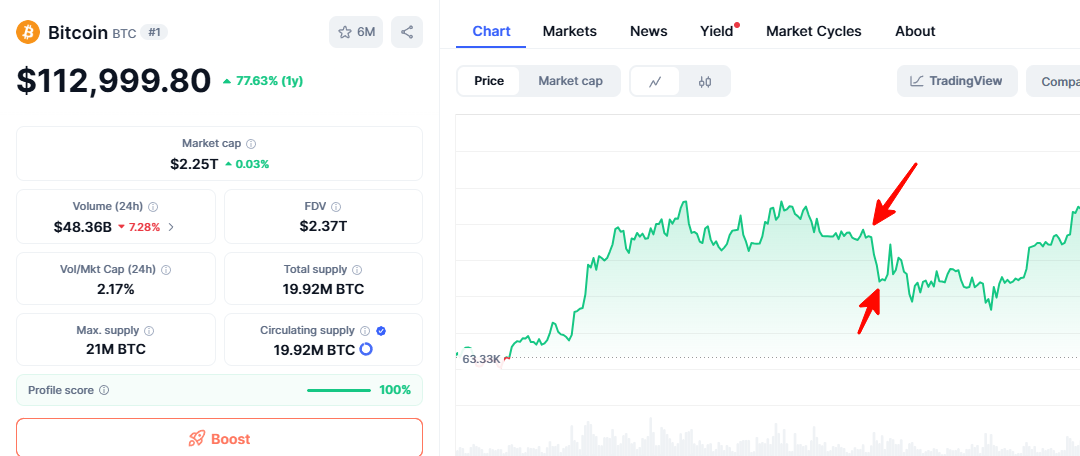1080x456 pixels.
Task: Expand the 24h volume chevron arrow
Action: [x=171, y=227]
